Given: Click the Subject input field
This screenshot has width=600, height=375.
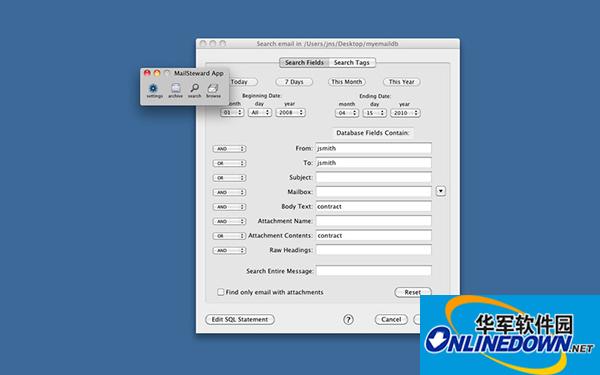Looking at the screenshot, I should [373, 177].
